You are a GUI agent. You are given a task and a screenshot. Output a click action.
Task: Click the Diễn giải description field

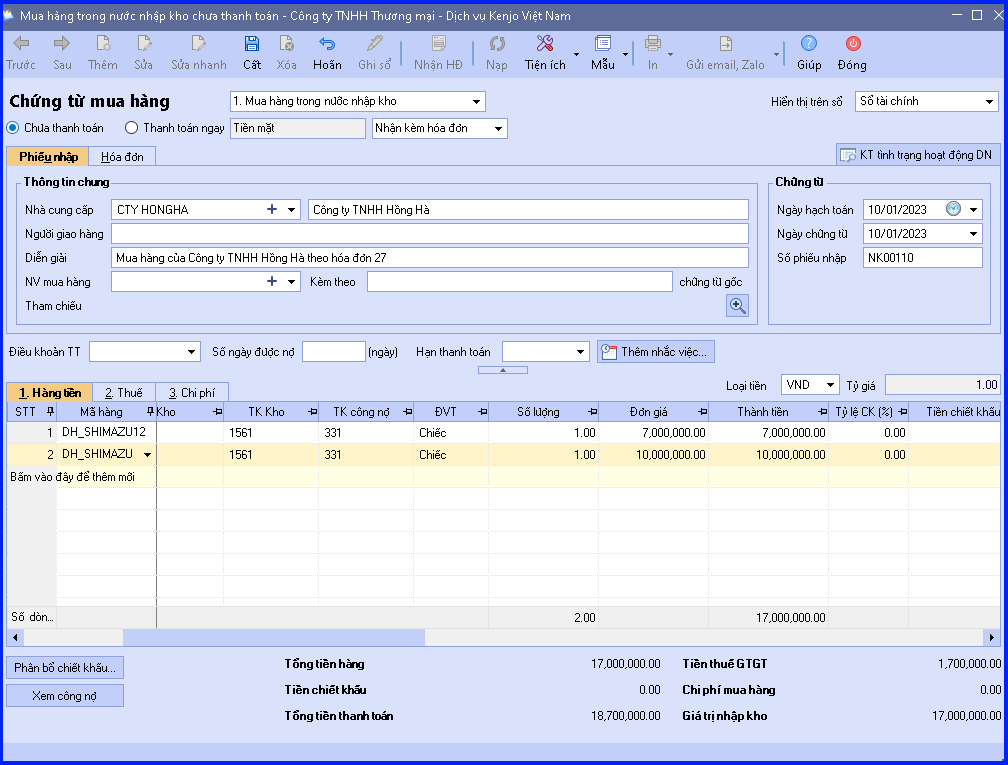(x=429, y=258)
